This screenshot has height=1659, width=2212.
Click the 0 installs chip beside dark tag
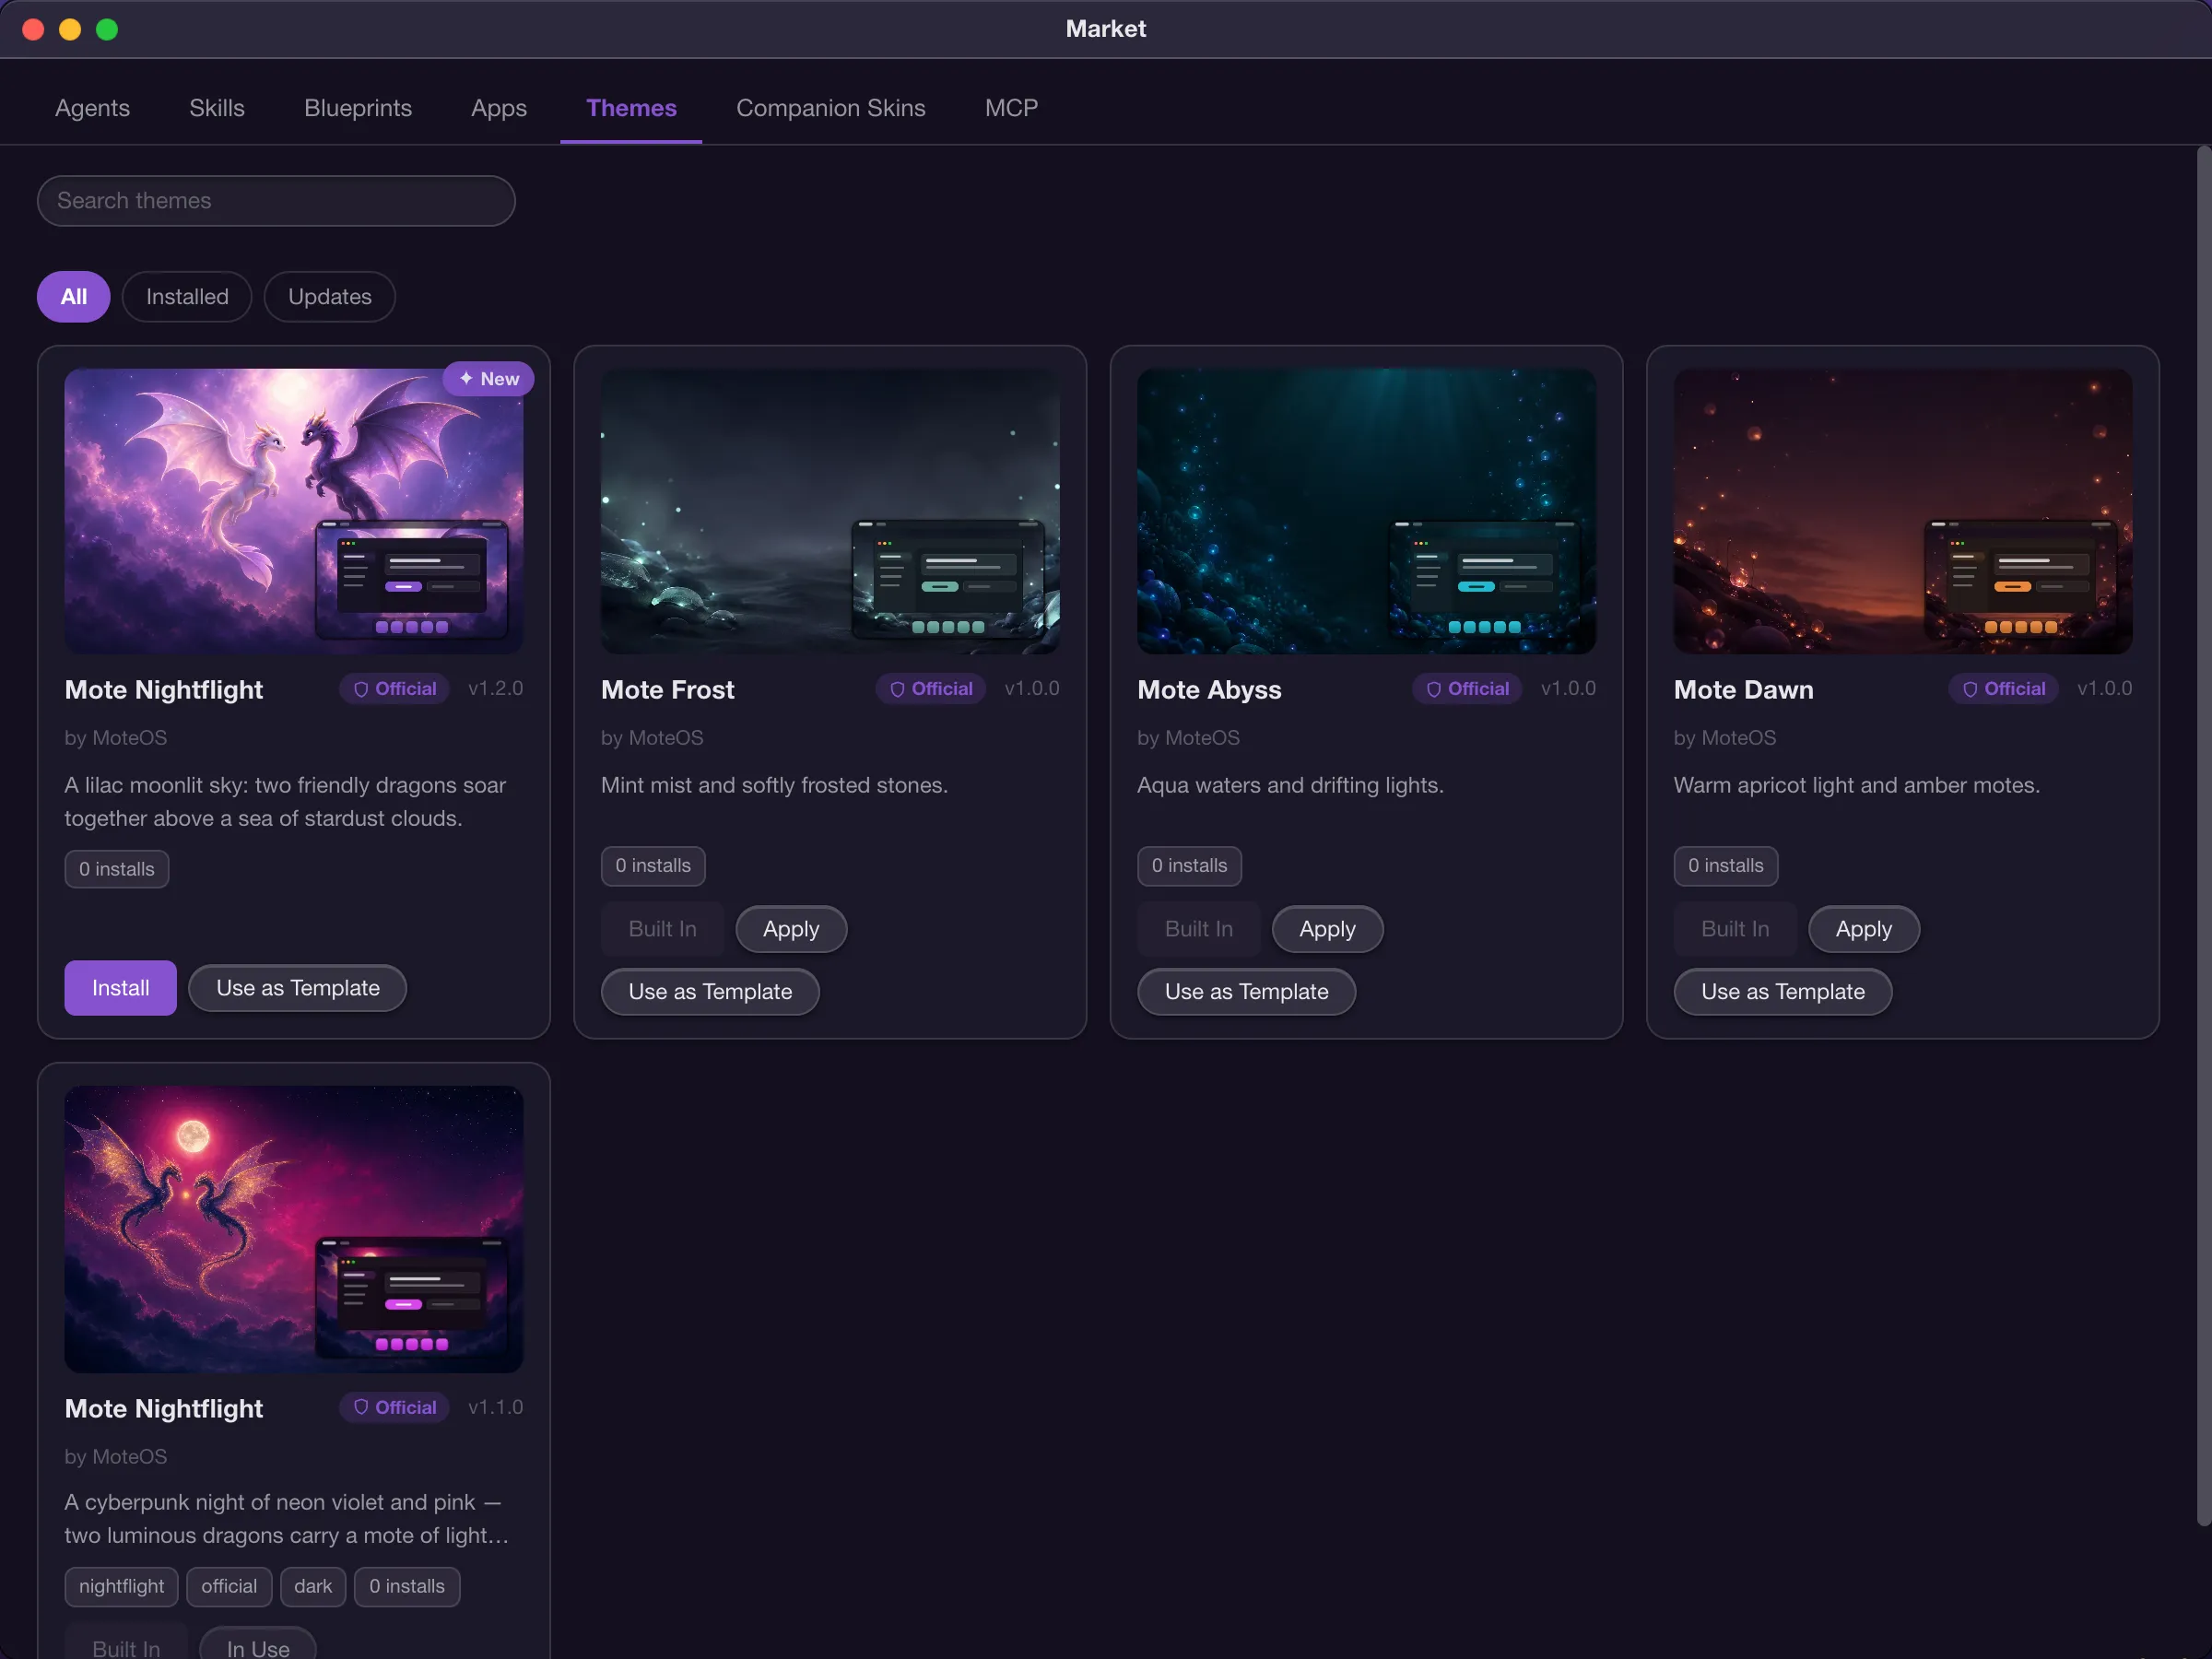[407, 1587]
